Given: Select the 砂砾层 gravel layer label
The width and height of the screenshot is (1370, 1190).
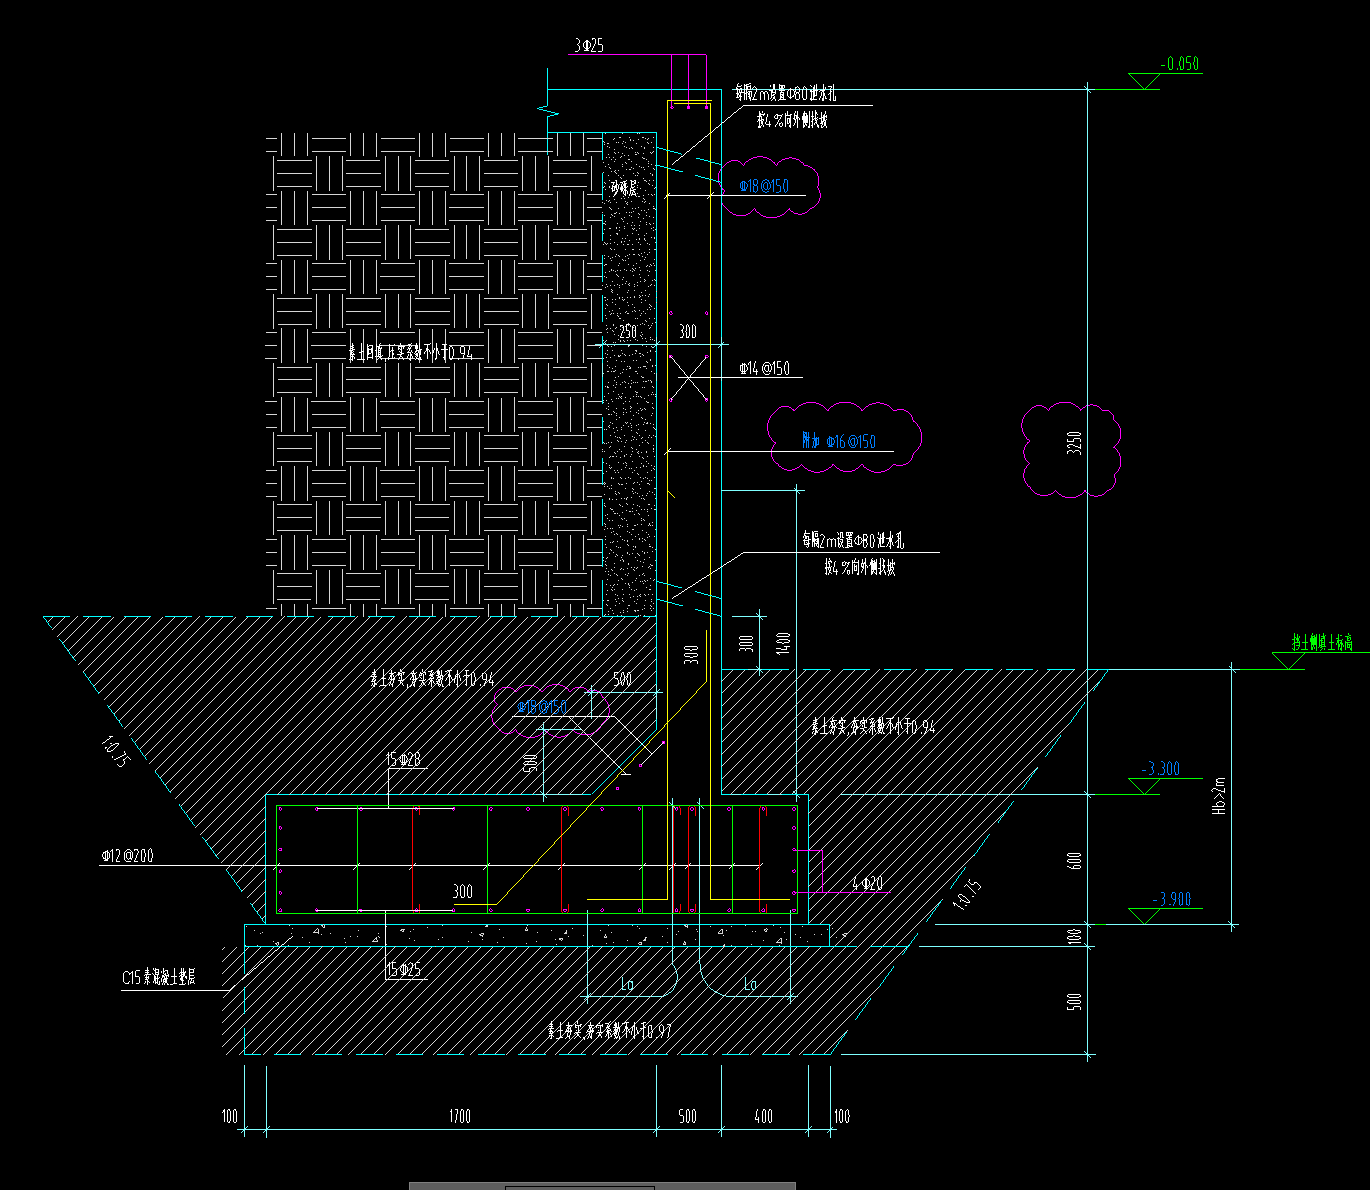Looking at the screenshot, I should [x=625, y=188].
